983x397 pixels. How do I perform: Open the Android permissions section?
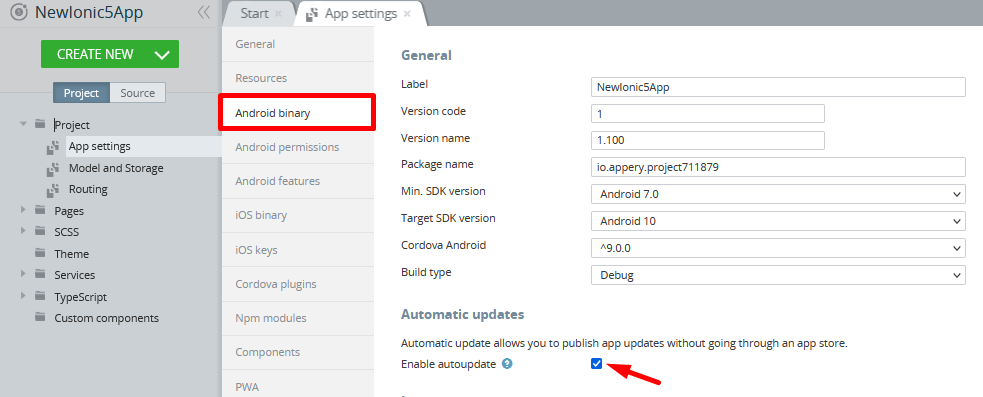point(298,147)
